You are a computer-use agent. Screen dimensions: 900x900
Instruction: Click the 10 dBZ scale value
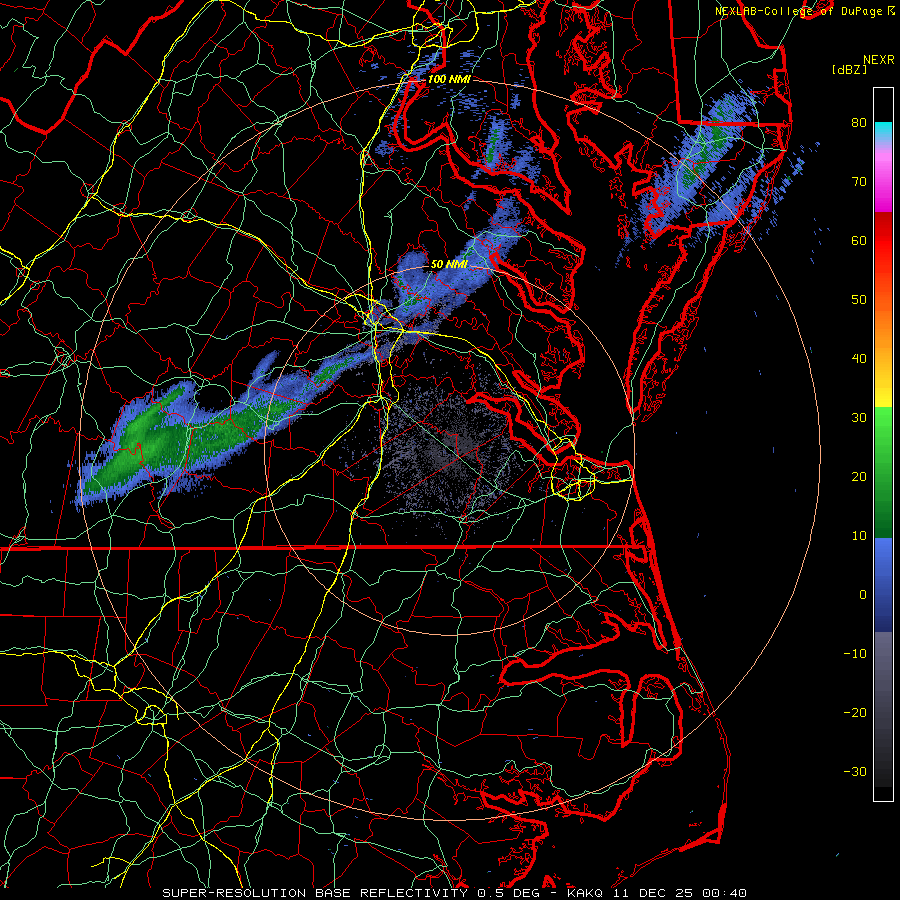859,536
